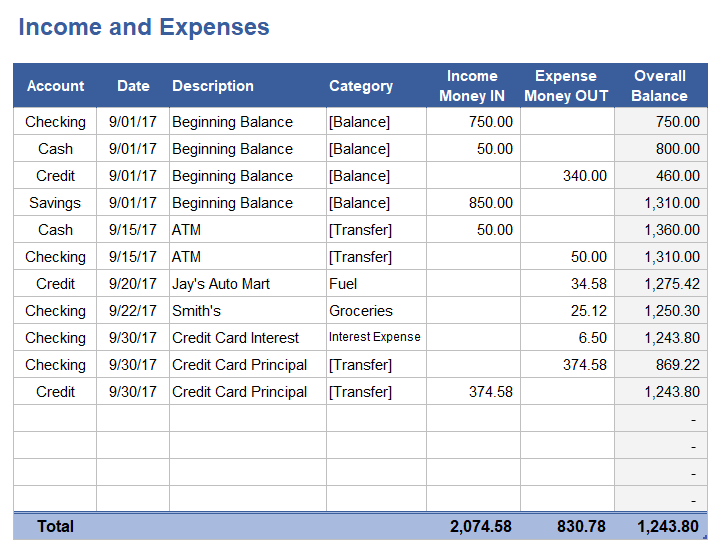721x553 pixels.
Task: Select the Jay's Auto Mart description cell
Action: pos(221,284)
